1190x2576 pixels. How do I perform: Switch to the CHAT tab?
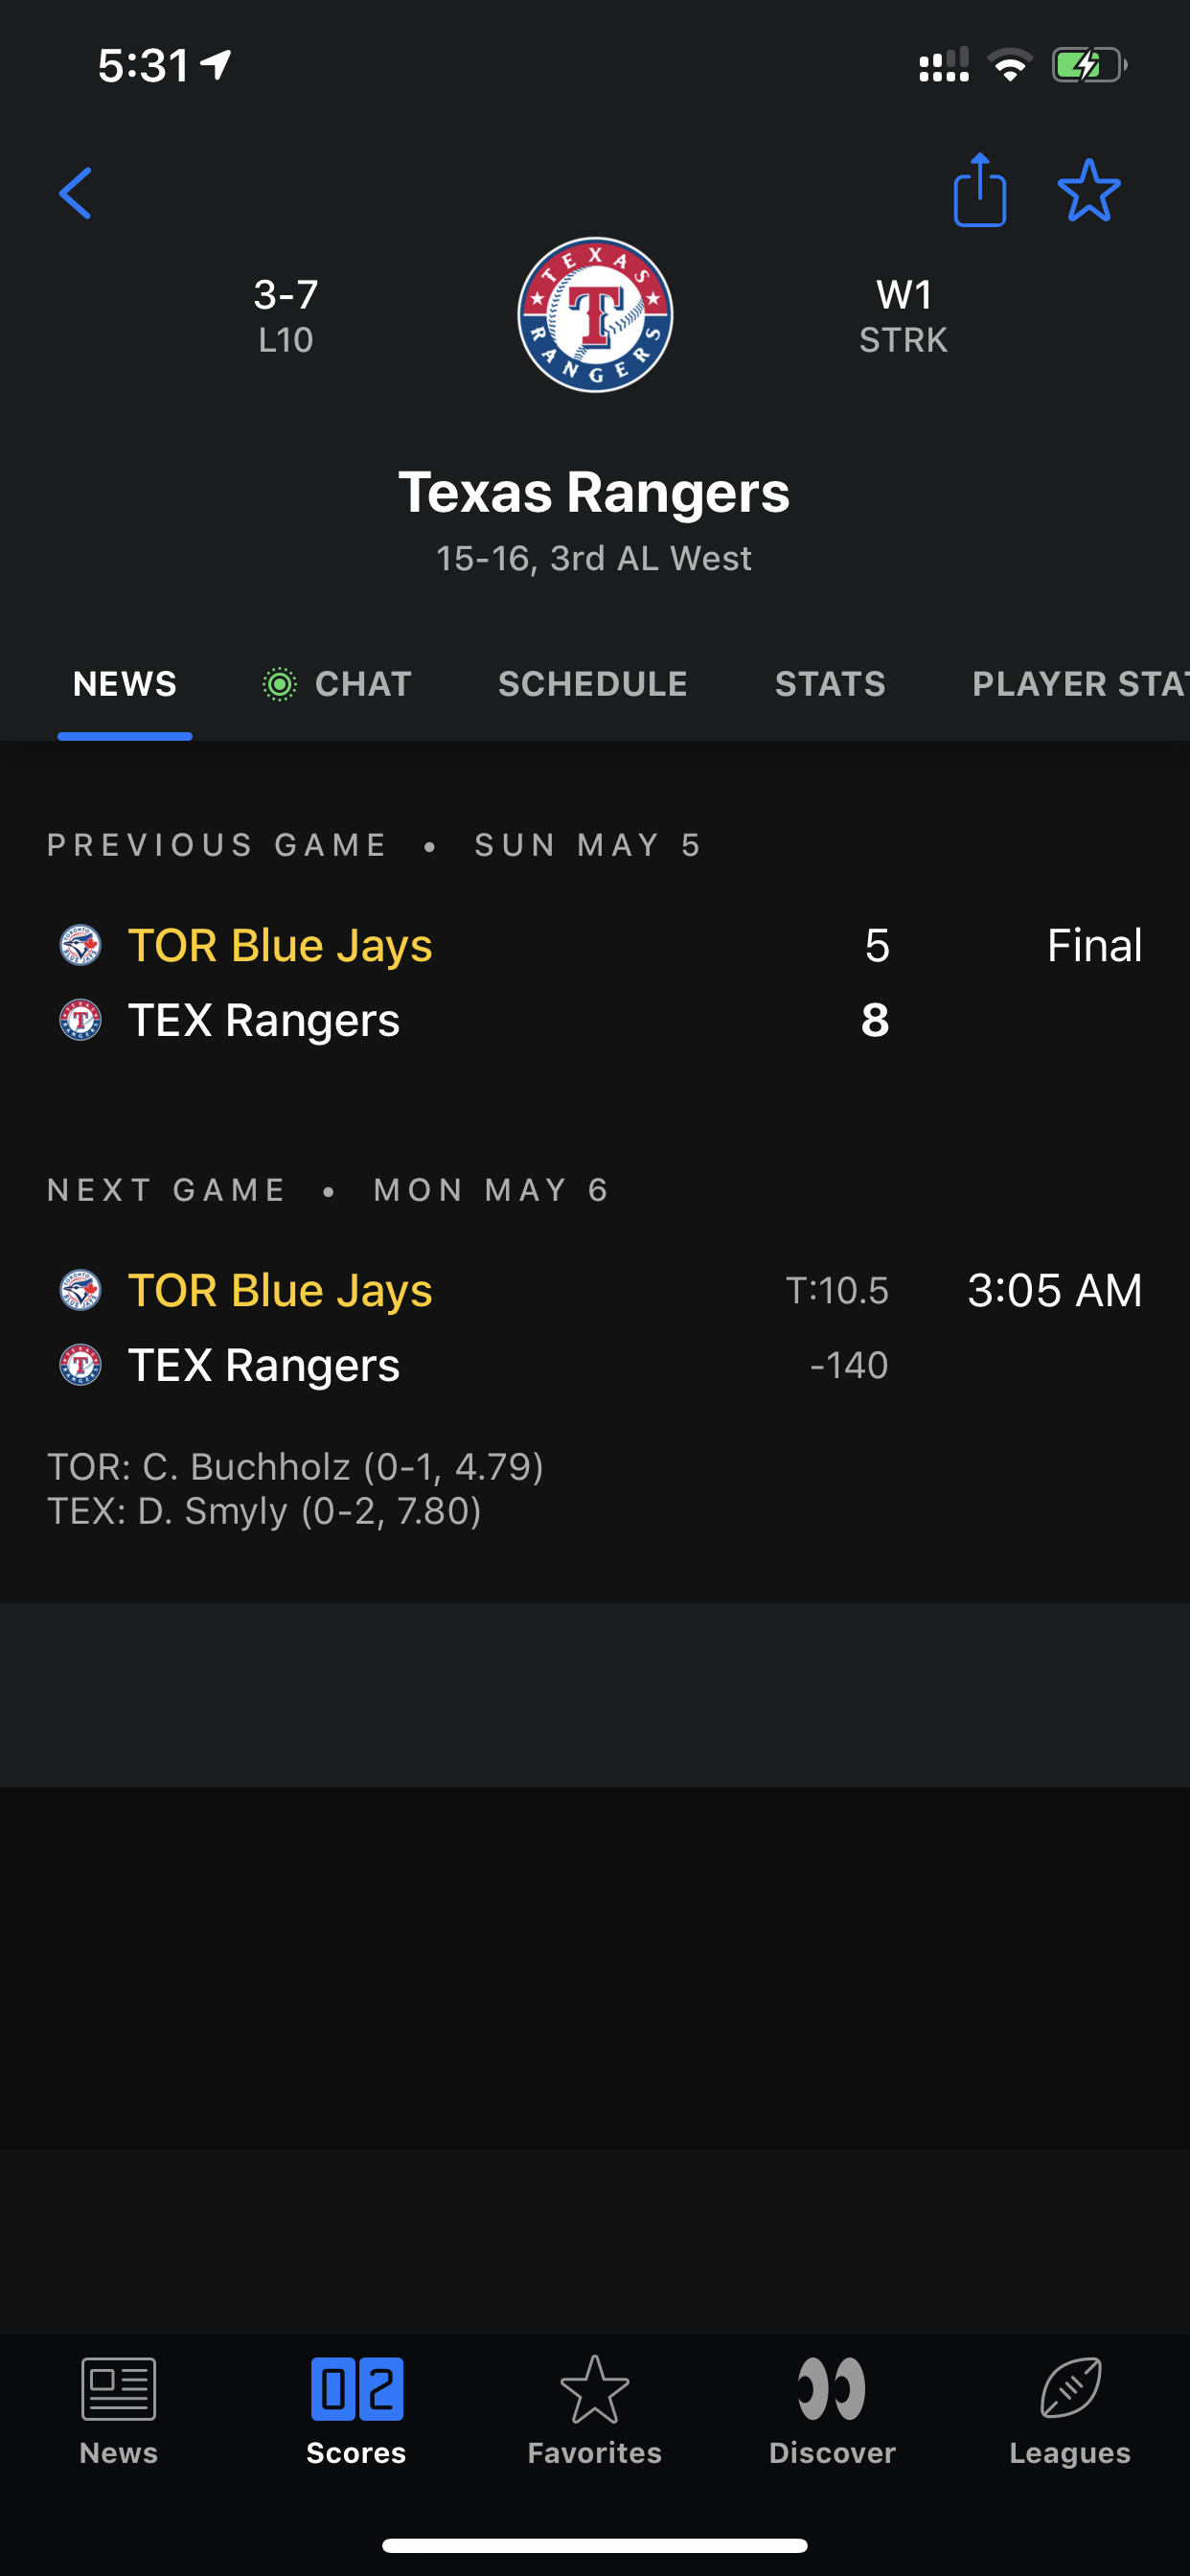(338, 684)
